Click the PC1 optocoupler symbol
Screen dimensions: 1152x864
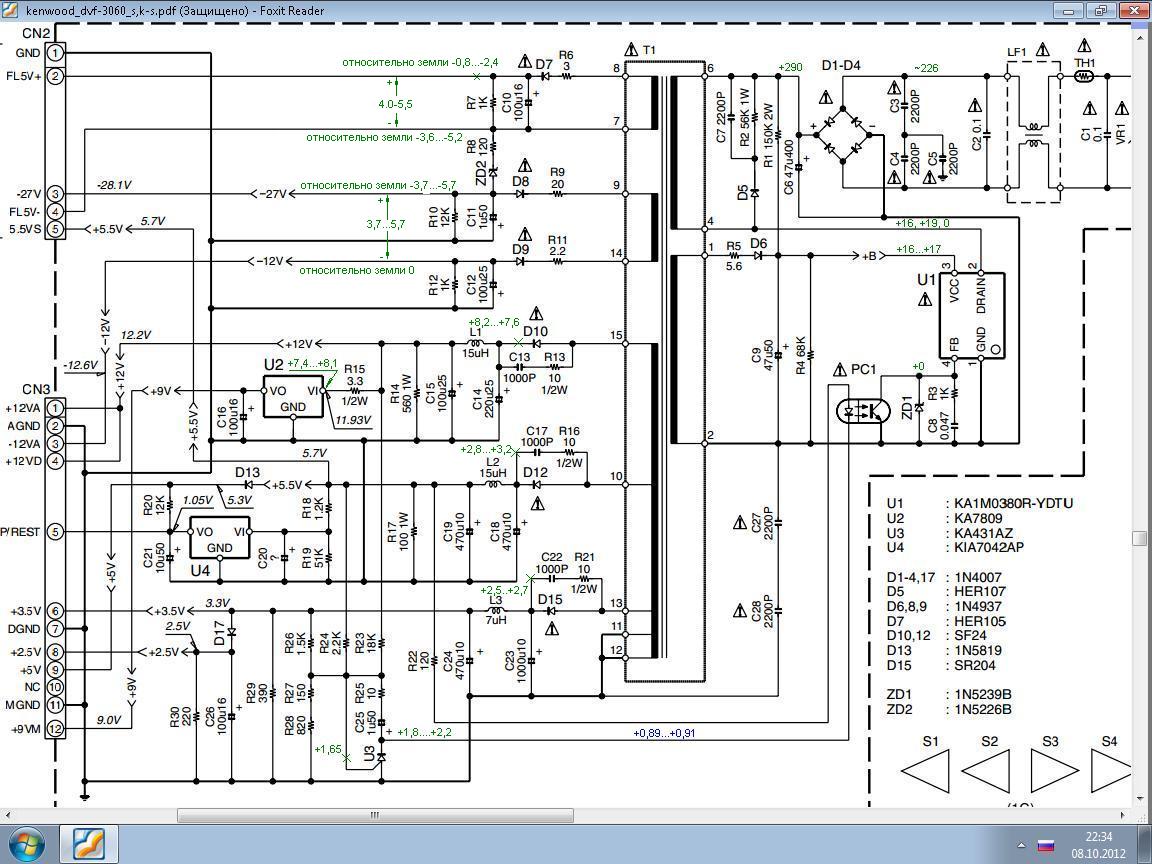(x=861, y=411)
